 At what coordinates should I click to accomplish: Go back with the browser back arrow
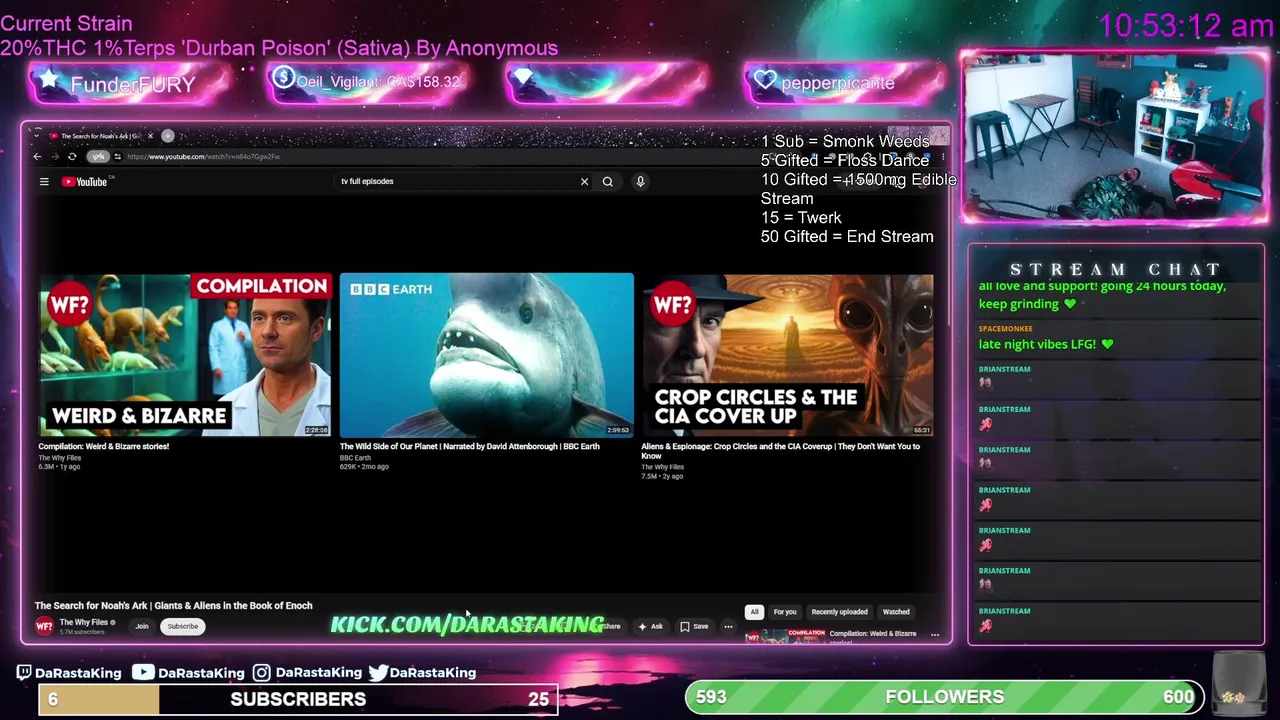pos(38,156)
